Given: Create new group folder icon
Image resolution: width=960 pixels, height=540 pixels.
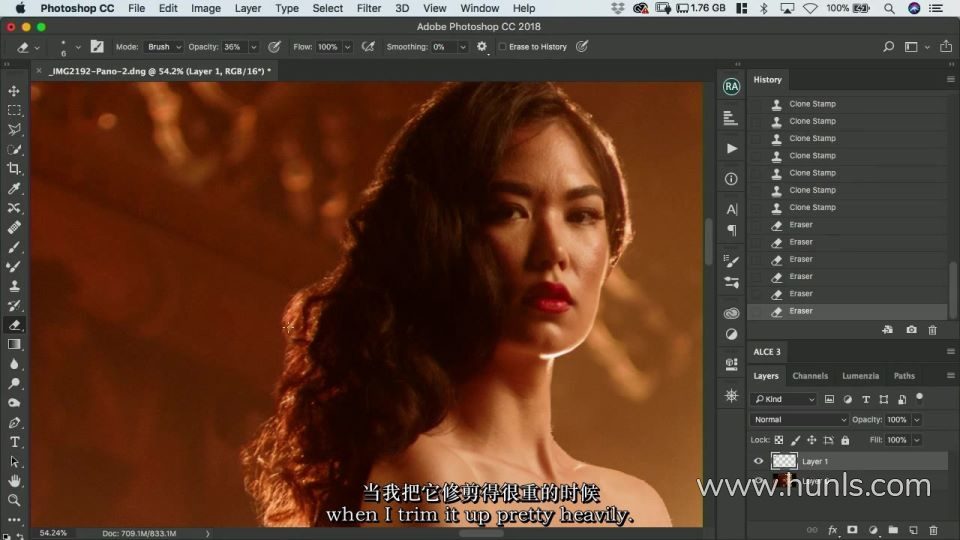Looking at the screenshot, I should tap(893, 530).
